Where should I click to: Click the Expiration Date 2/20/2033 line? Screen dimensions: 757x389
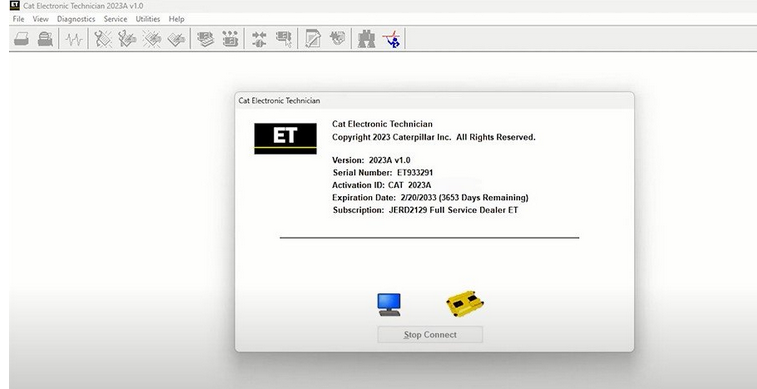[x=430, y=197]
